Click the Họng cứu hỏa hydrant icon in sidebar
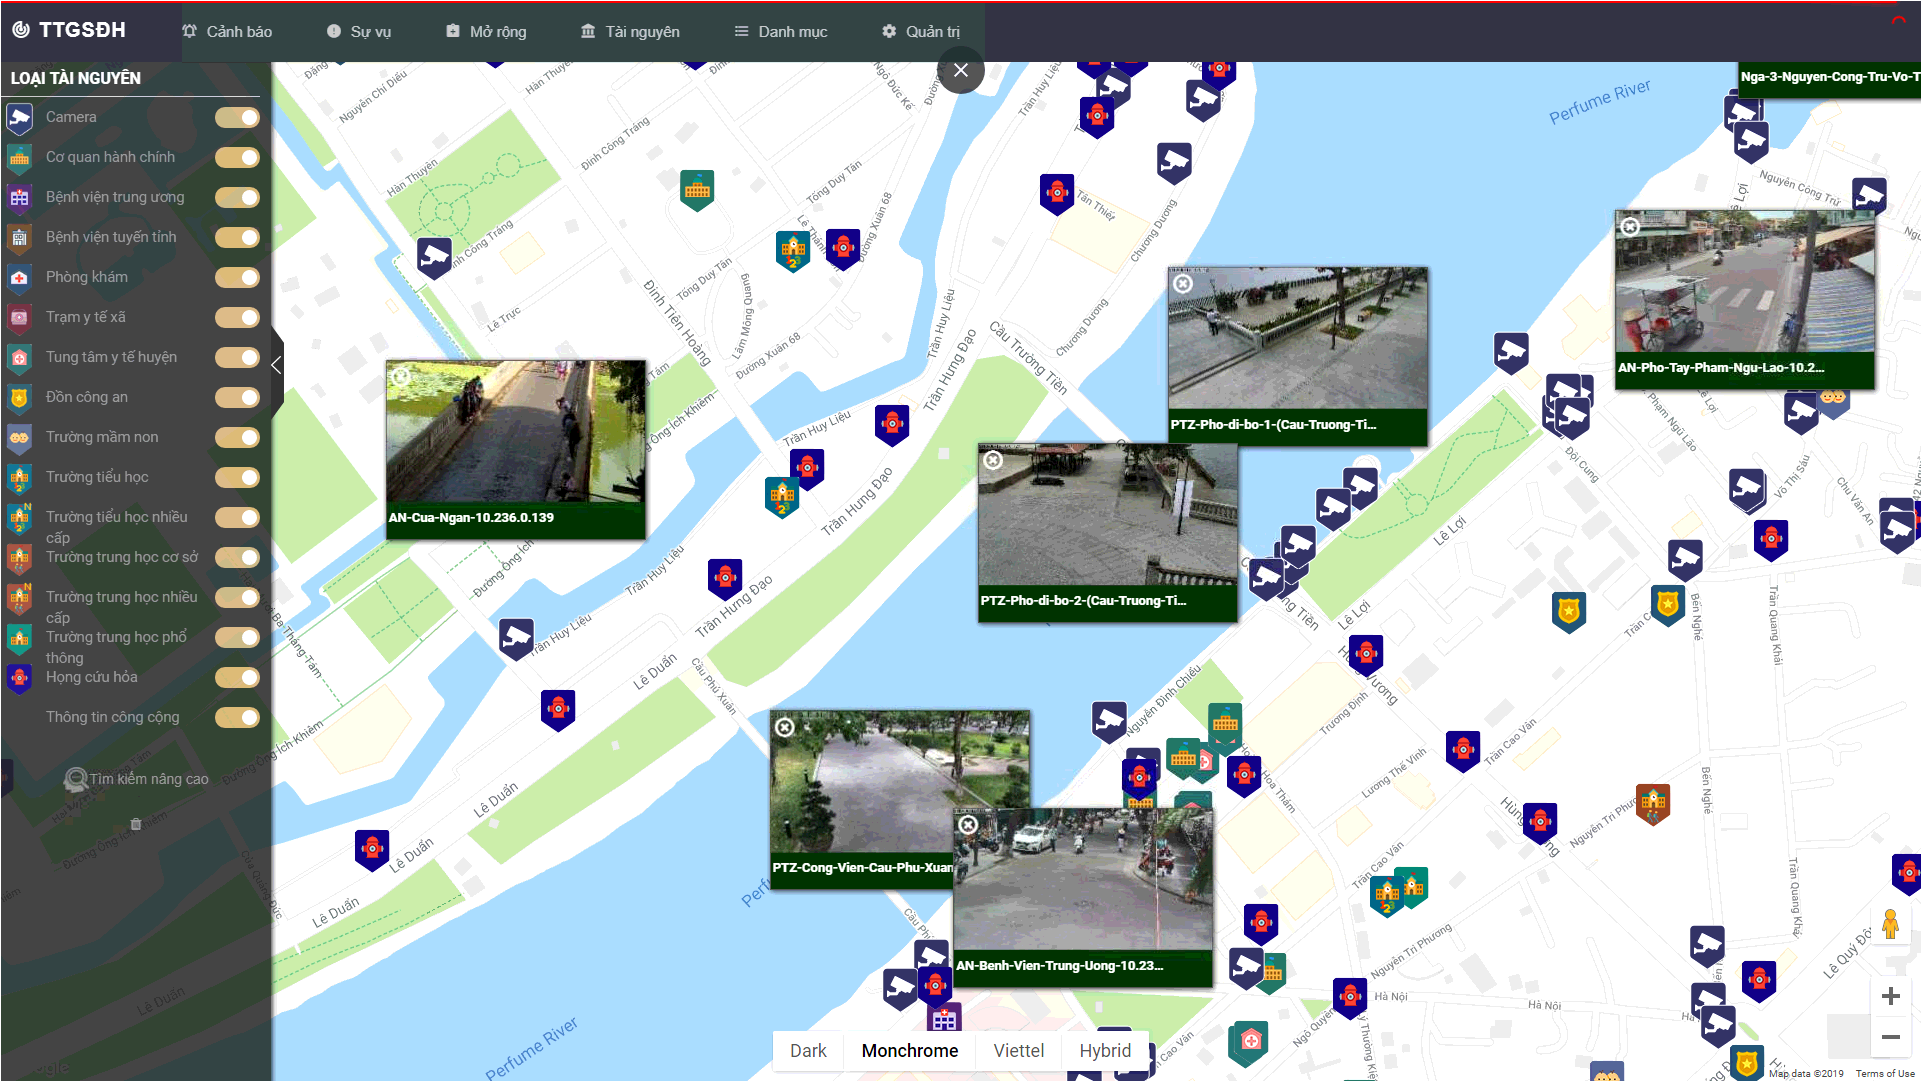1922x1082 pixels. pyautogui.click(x=19, y=678)
